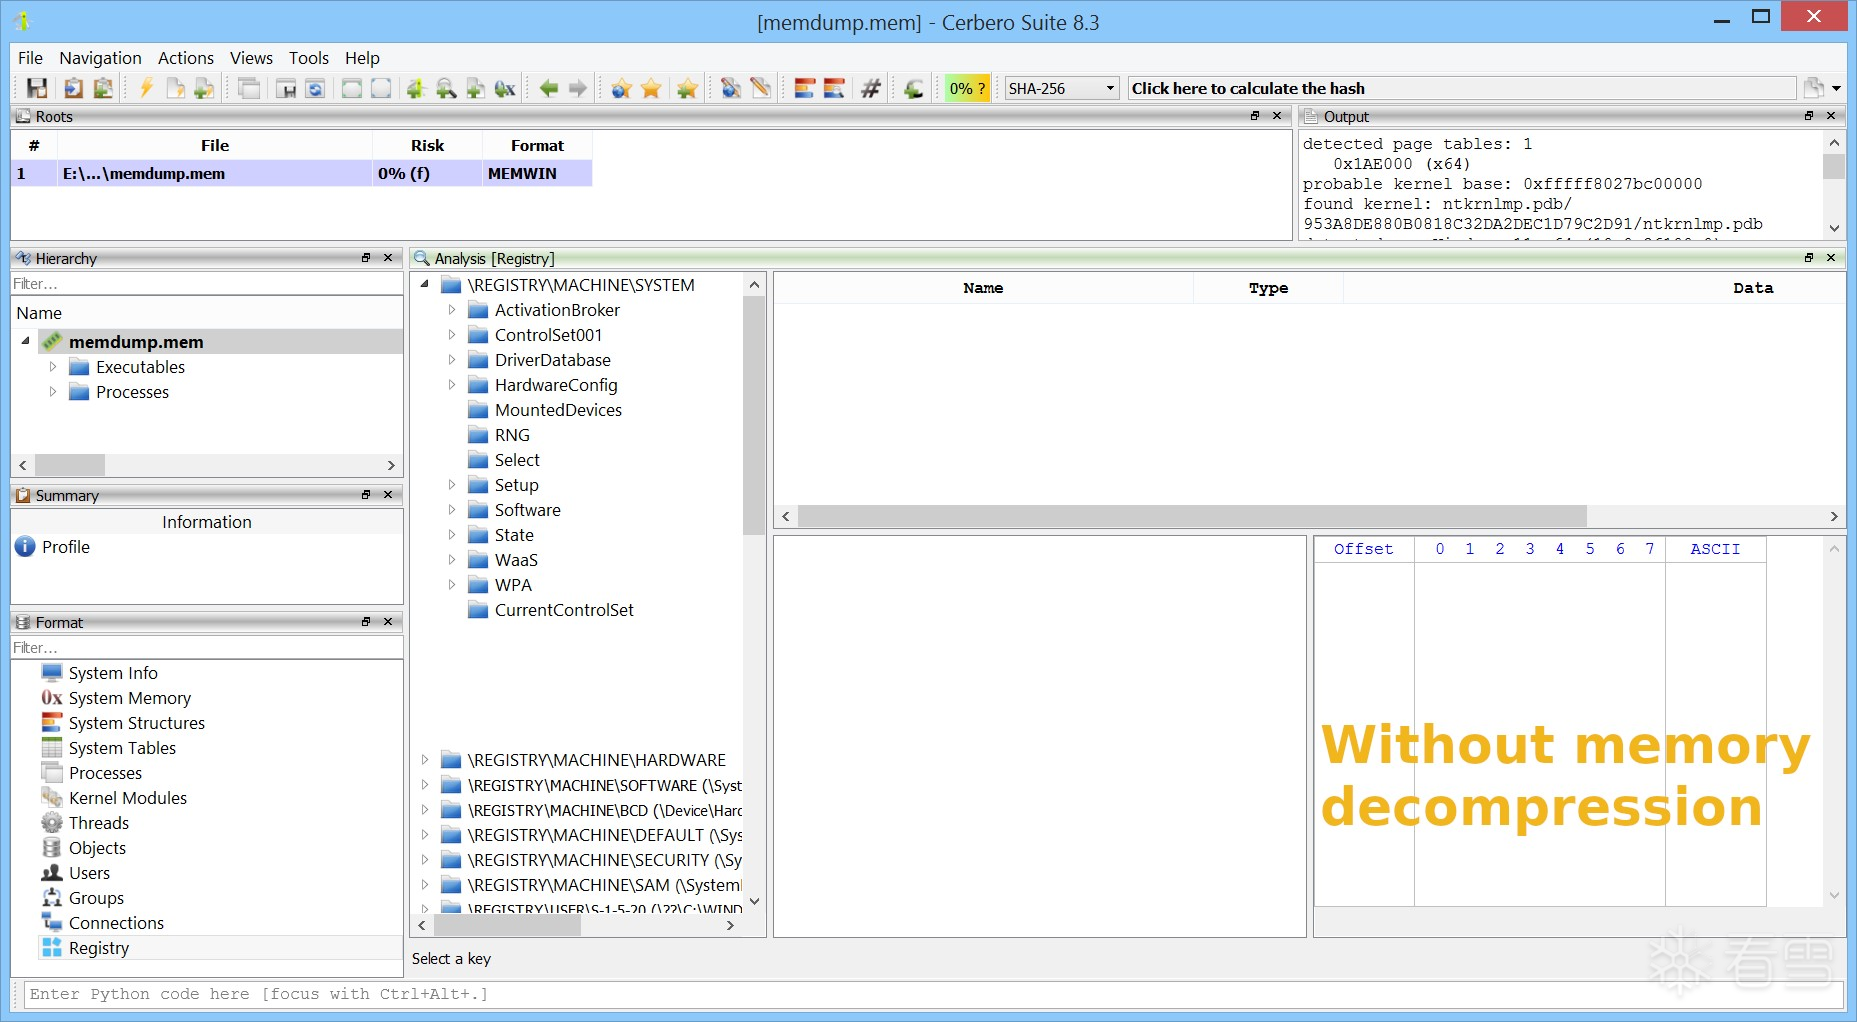Expand the Executables node in Hierarchy
Viewport: 1857px width, 1022px height.
coord(53,367)
